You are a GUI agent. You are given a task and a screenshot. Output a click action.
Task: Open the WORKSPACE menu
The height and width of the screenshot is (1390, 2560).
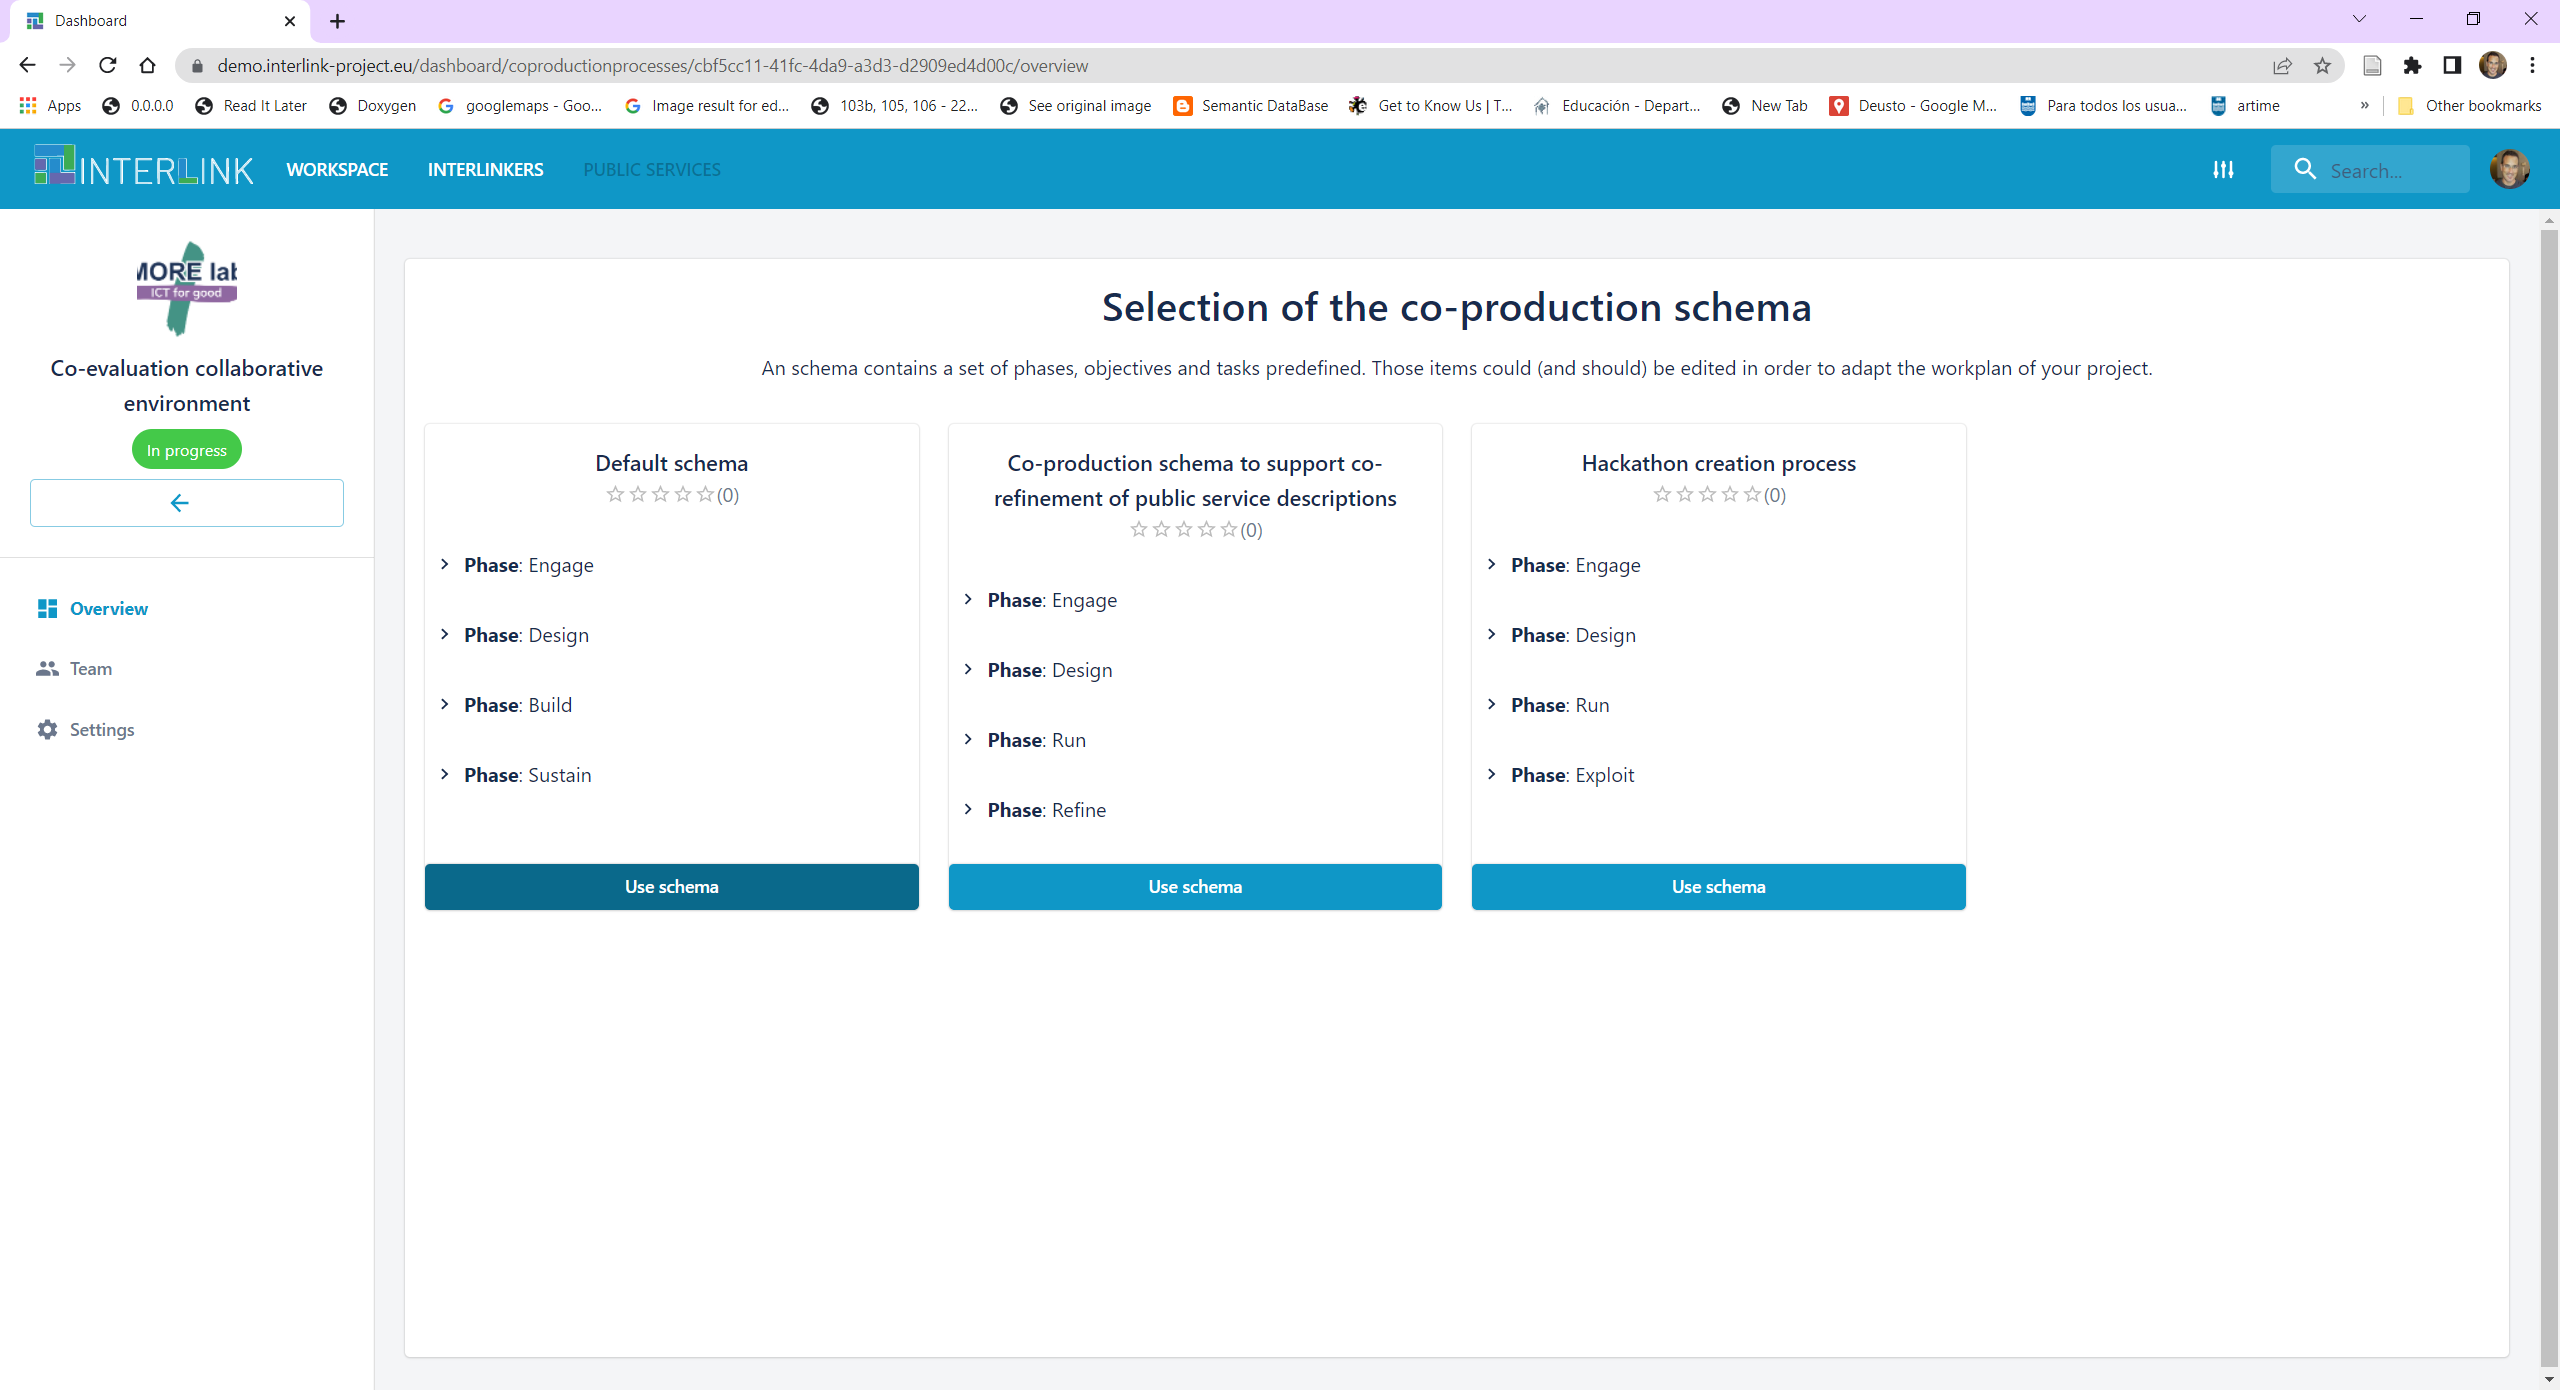click(x=337, y=169)
